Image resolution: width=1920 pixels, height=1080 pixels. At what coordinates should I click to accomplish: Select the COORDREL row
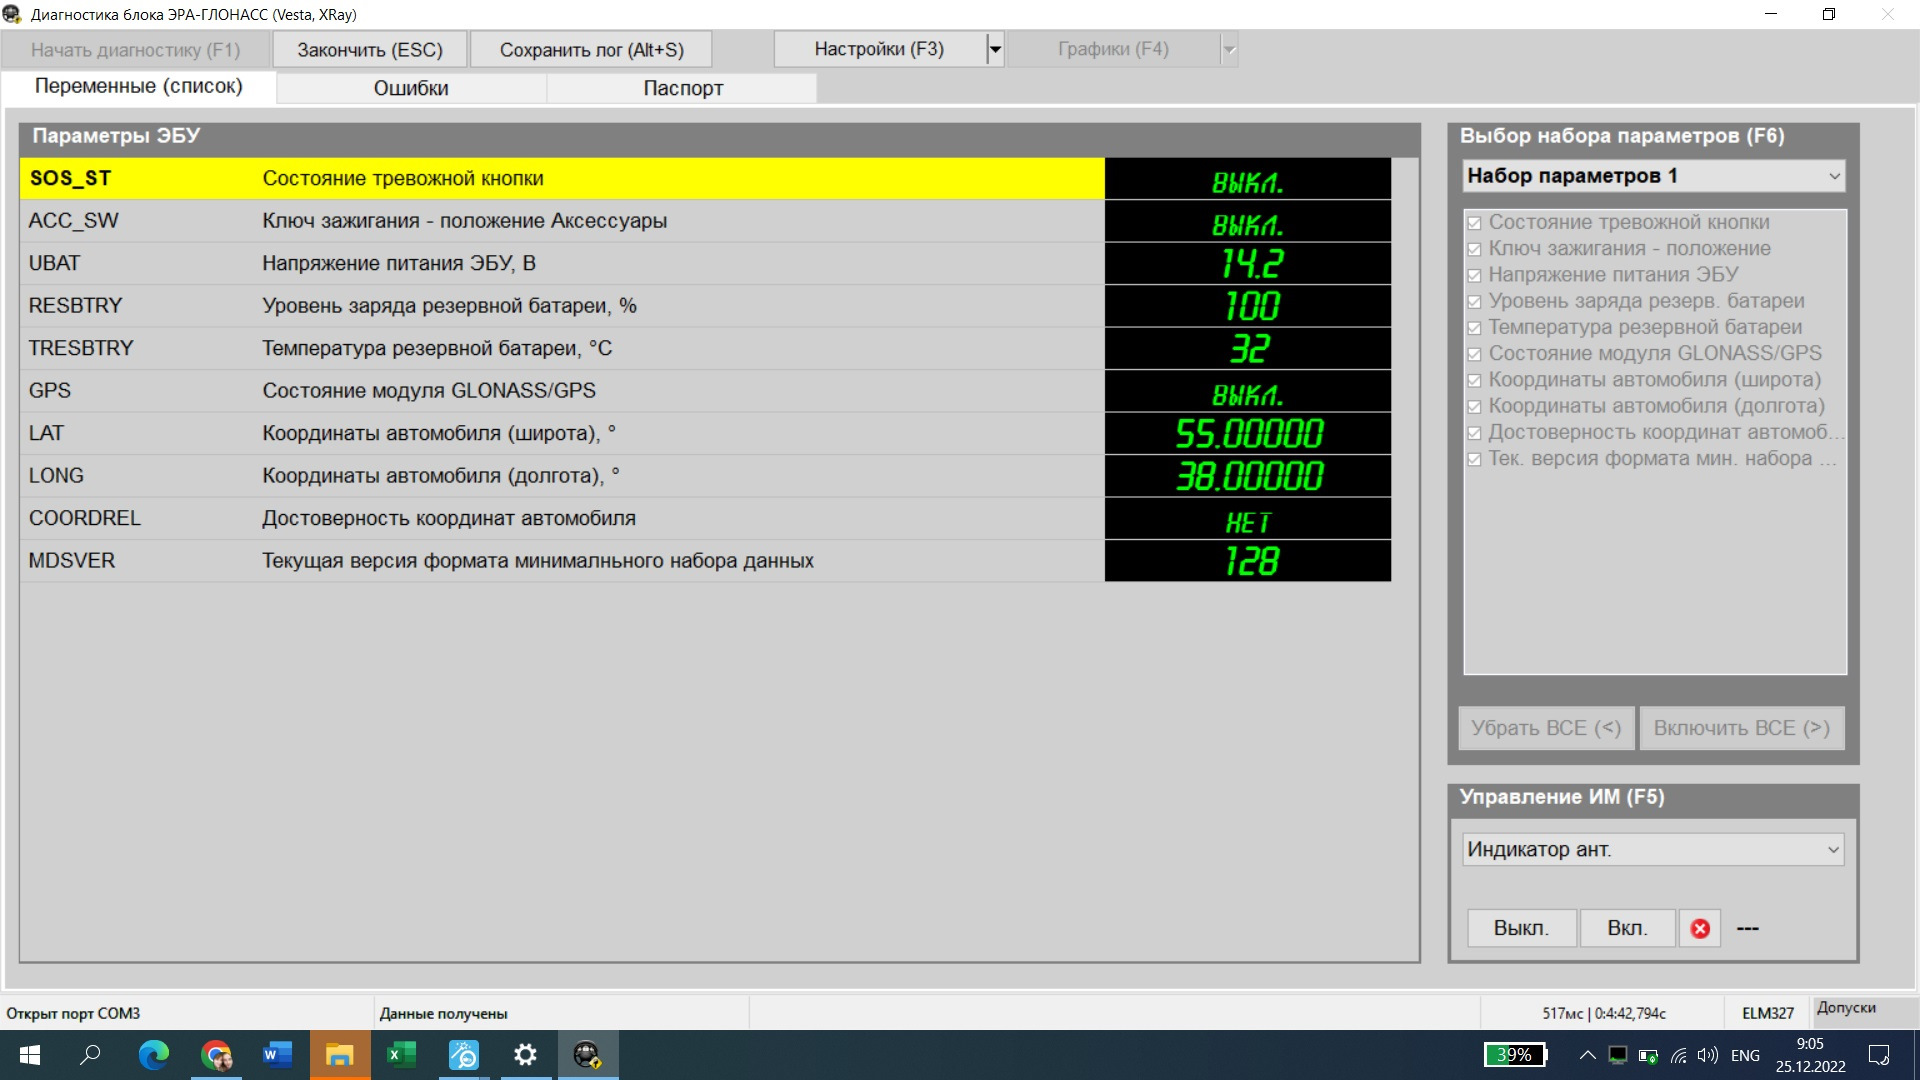tap(705, 518)
